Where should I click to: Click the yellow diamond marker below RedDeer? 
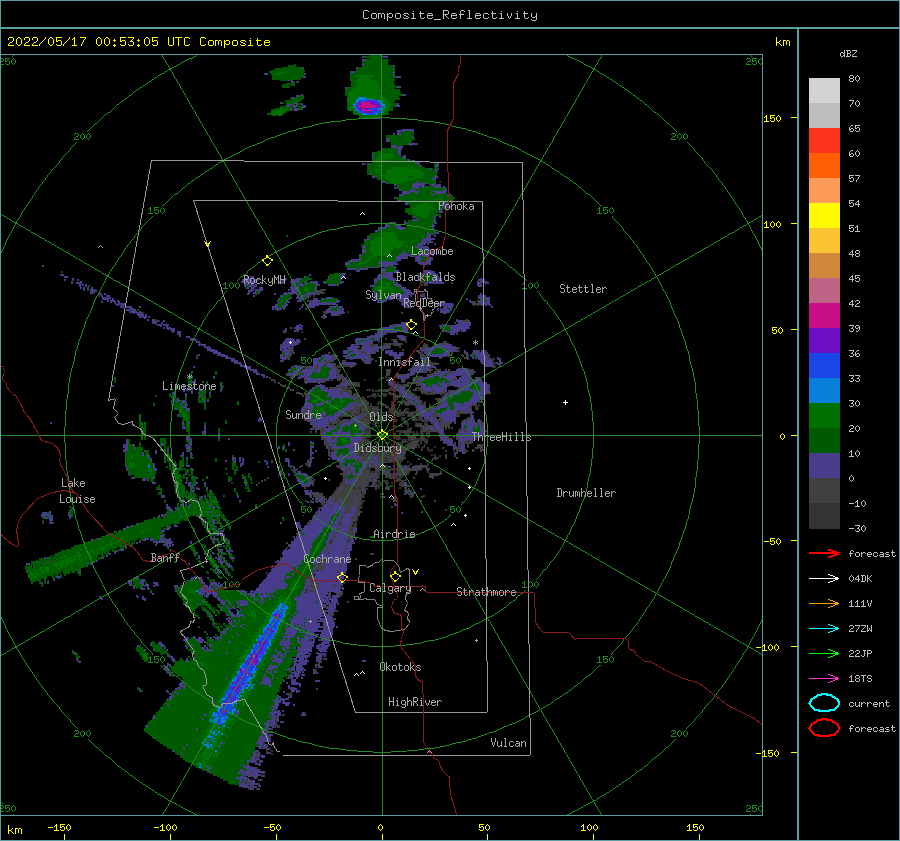tap(412, 325)
